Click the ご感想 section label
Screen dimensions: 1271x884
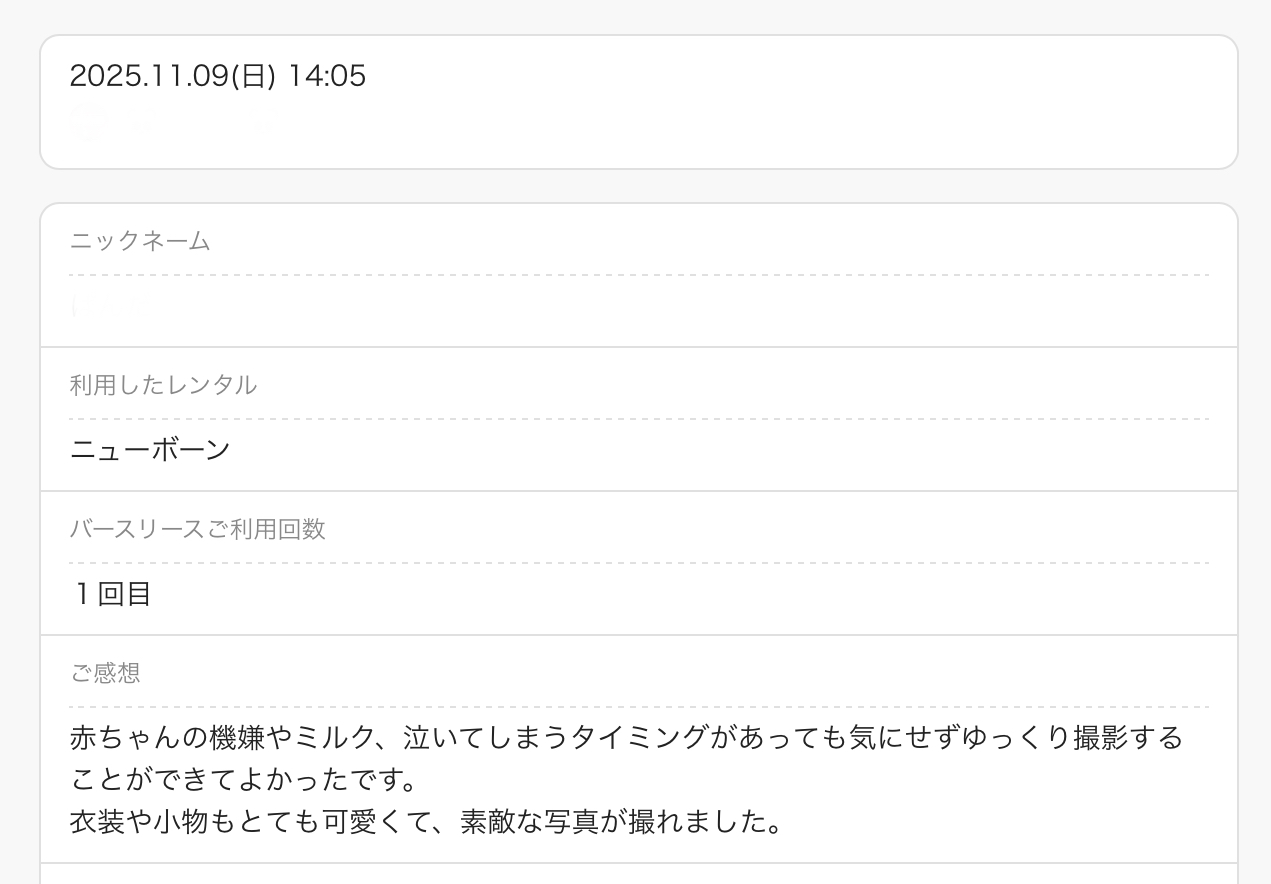pyautogui.click(x=105, y=673)
